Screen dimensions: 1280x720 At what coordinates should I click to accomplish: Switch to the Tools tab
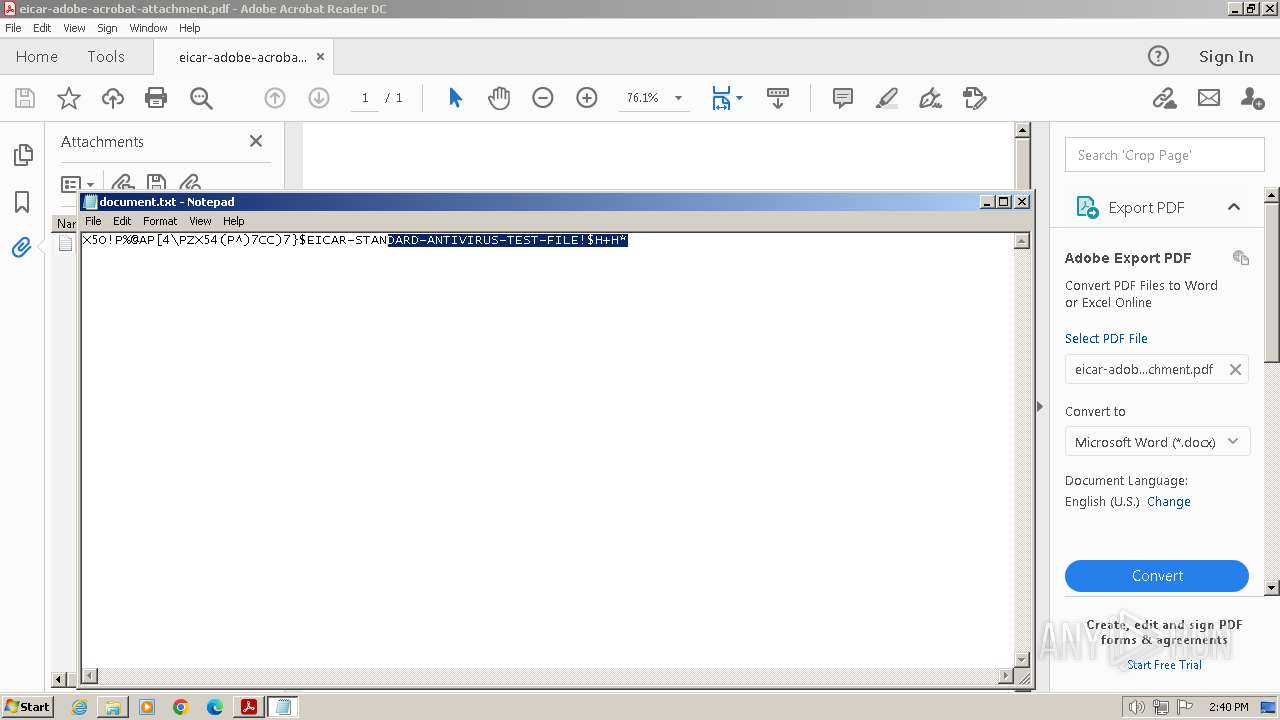tap(106, 57)
